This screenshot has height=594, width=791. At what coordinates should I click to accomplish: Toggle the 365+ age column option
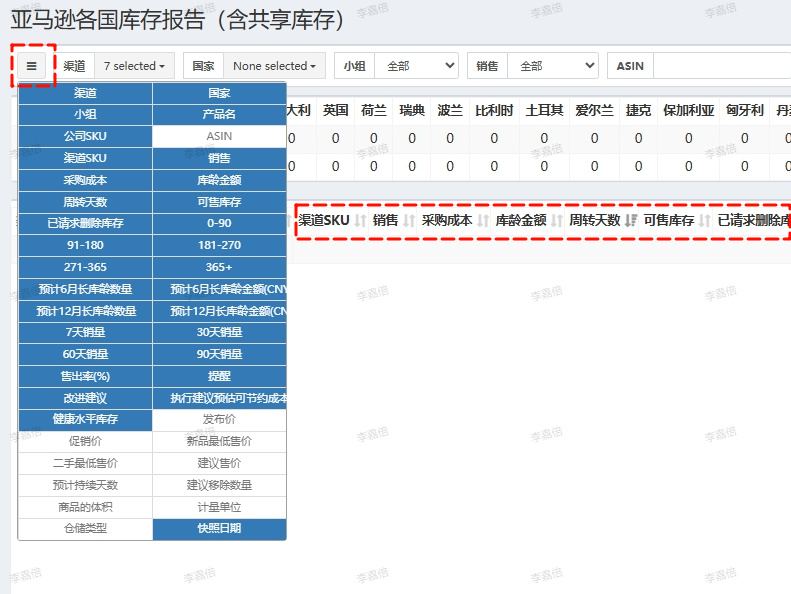click(x=219, y=267)
